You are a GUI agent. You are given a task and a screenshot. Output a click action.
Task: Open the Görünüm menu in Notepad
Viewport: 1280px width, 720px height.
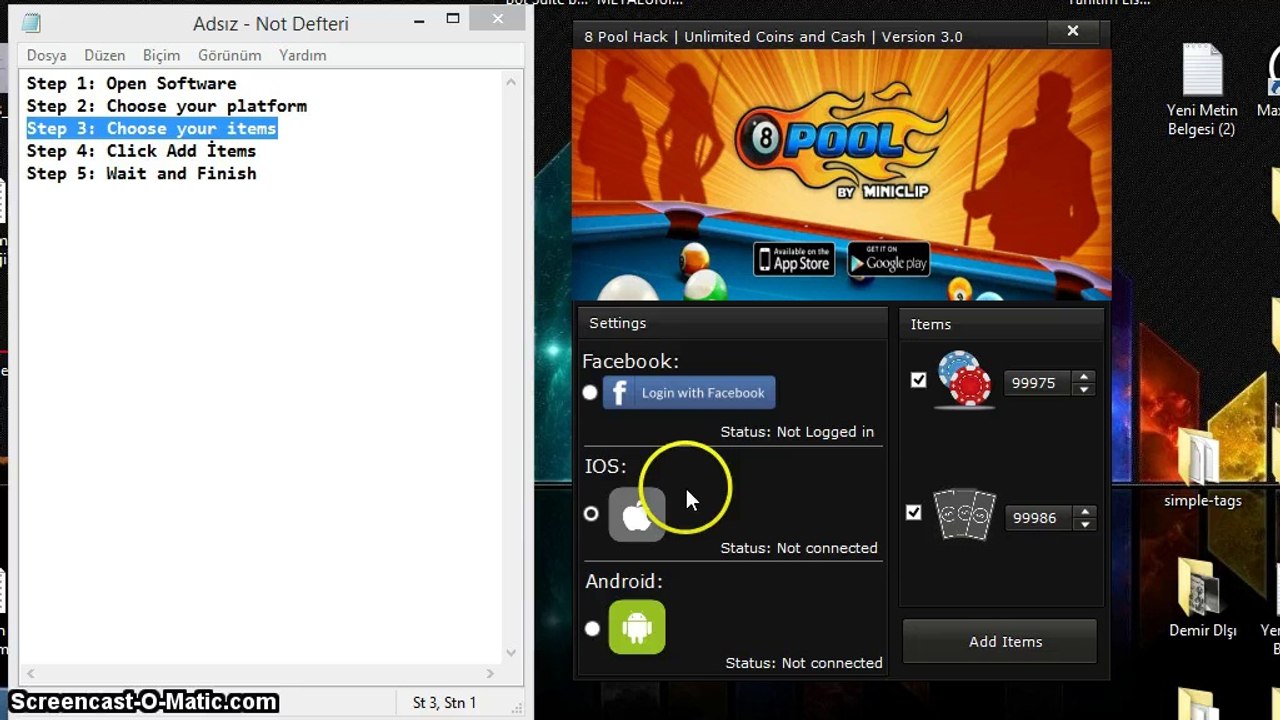[229, 55]
